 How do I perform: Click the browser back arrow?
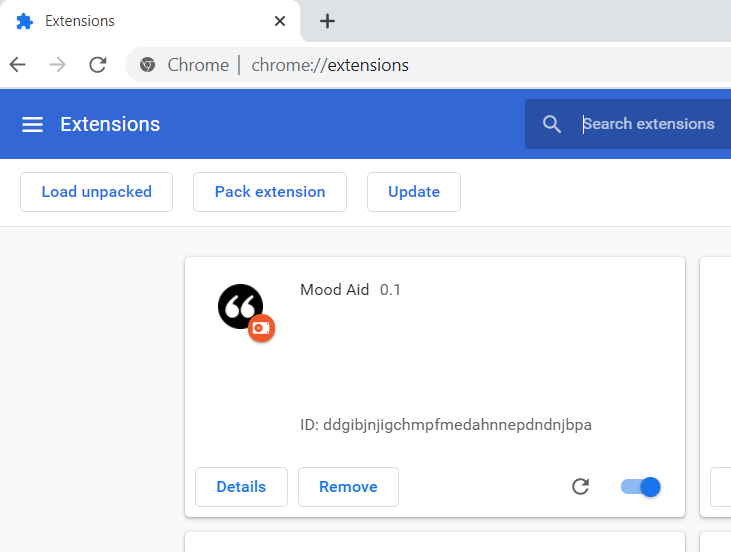click(18, 64)
